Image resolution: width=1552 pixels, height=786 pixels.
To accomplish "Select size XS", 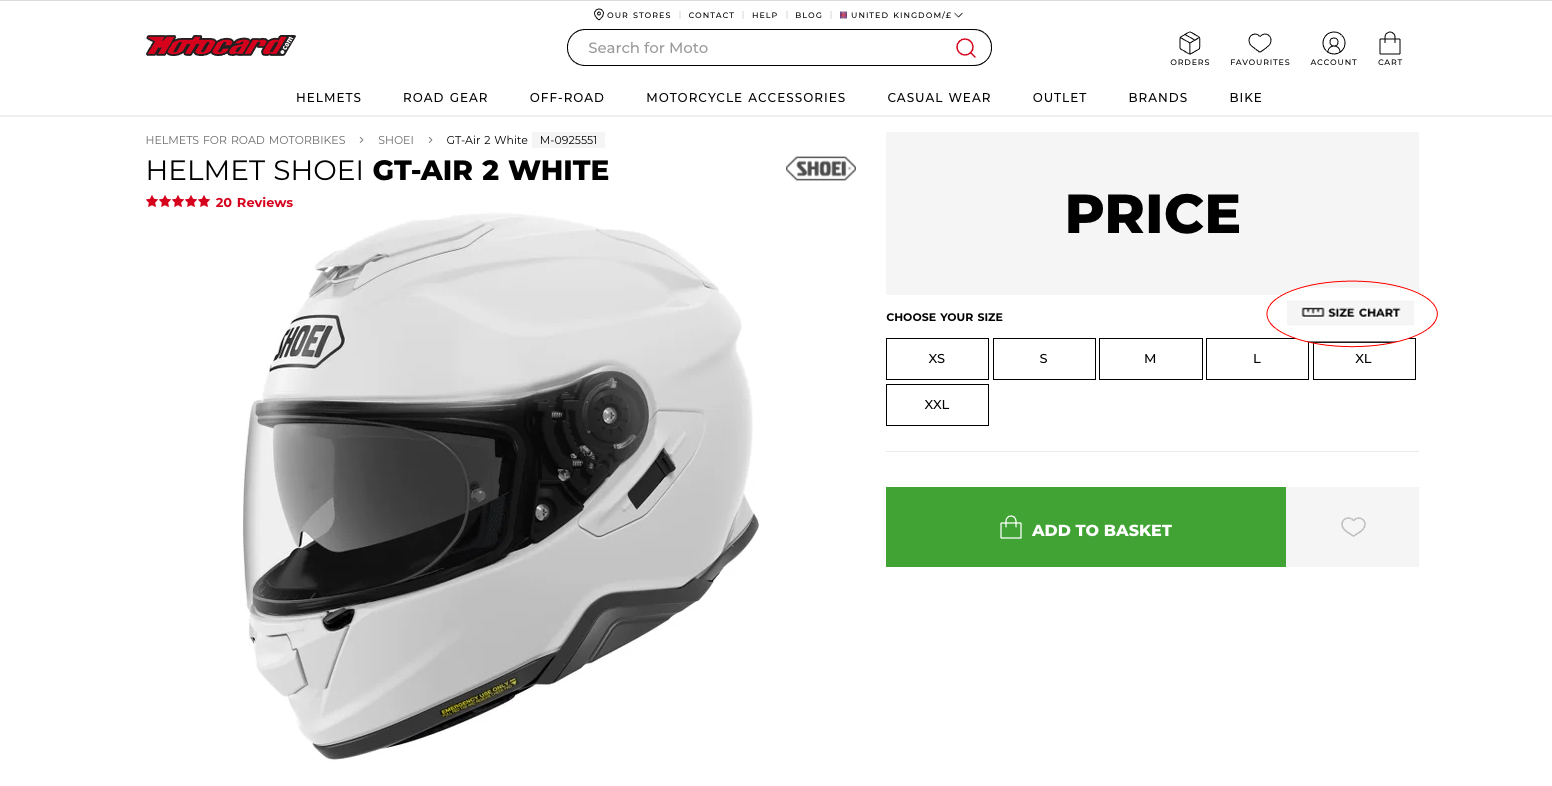I will (x=937, y=359).
